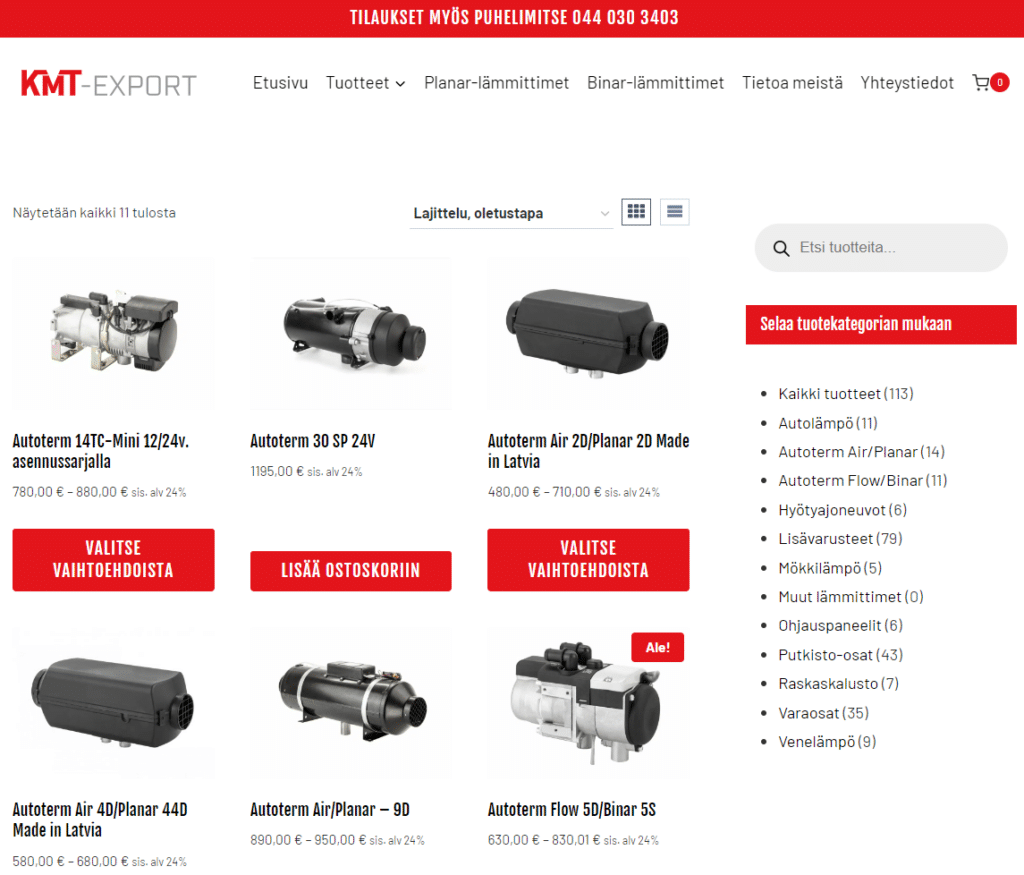Image resolution: width=1024 pixels, height=875 pixels.
Task: Click 'Selaa tuotekategorian mukaan' heading
Action: 856,324
